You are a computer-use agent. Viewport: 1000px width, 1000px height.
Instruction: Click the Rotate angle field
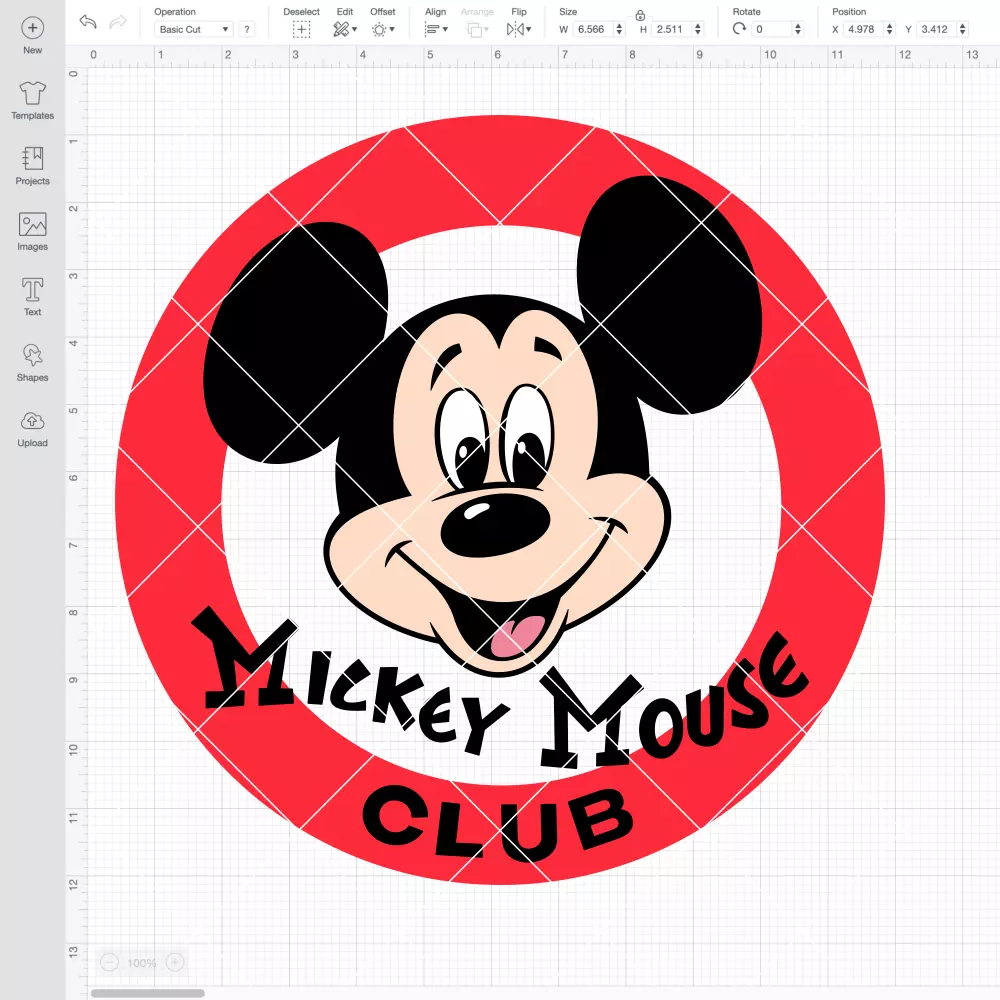(772, 29)
